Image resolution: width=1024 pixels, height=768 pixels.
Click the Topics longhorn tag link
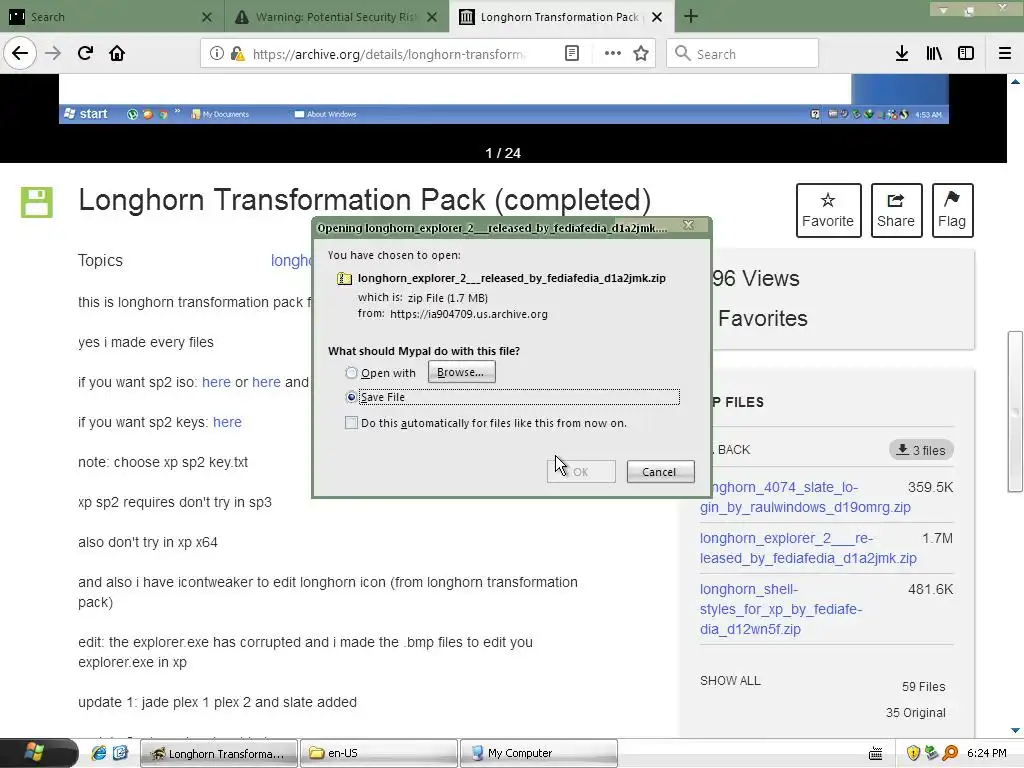click(x=291, y=261)
